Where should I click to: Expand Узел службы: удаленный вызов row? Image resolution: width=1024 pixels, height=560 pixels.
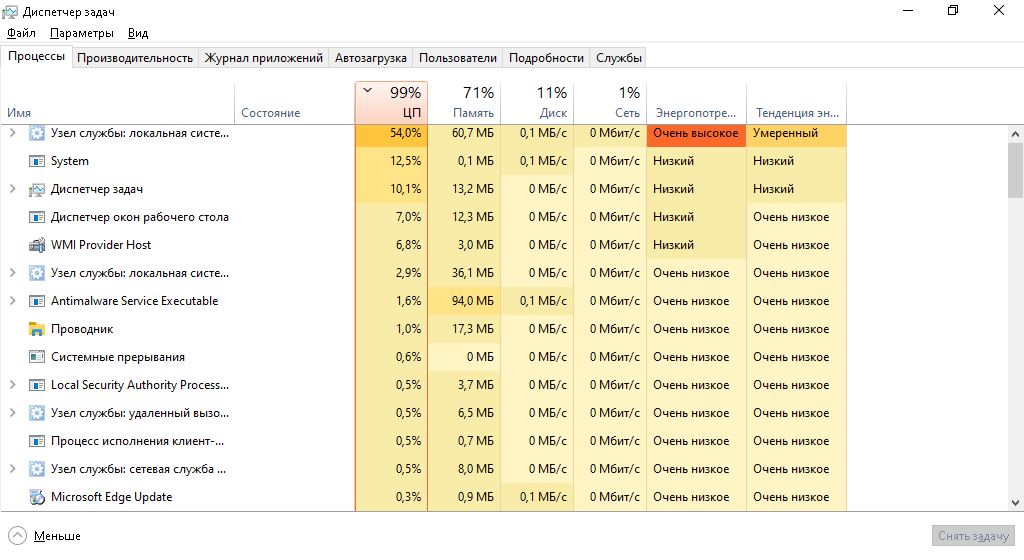(12, 413)
